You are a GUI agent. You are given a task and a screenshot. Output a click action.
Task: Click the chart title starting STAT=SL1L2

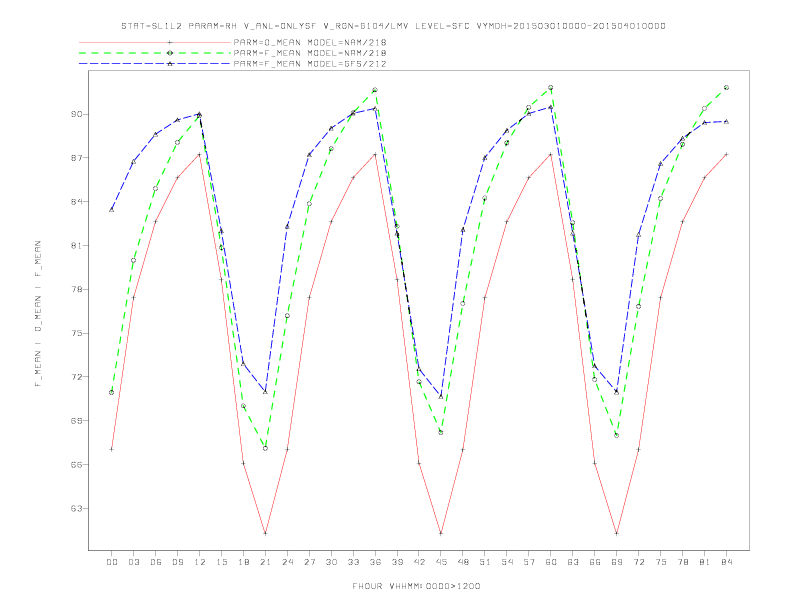click(393, 26)
